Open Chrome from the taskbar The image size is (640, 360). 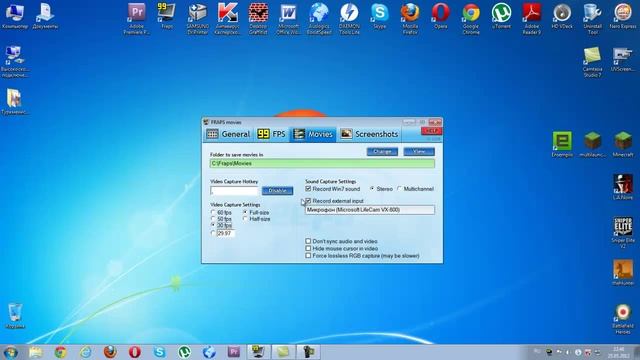60,352
